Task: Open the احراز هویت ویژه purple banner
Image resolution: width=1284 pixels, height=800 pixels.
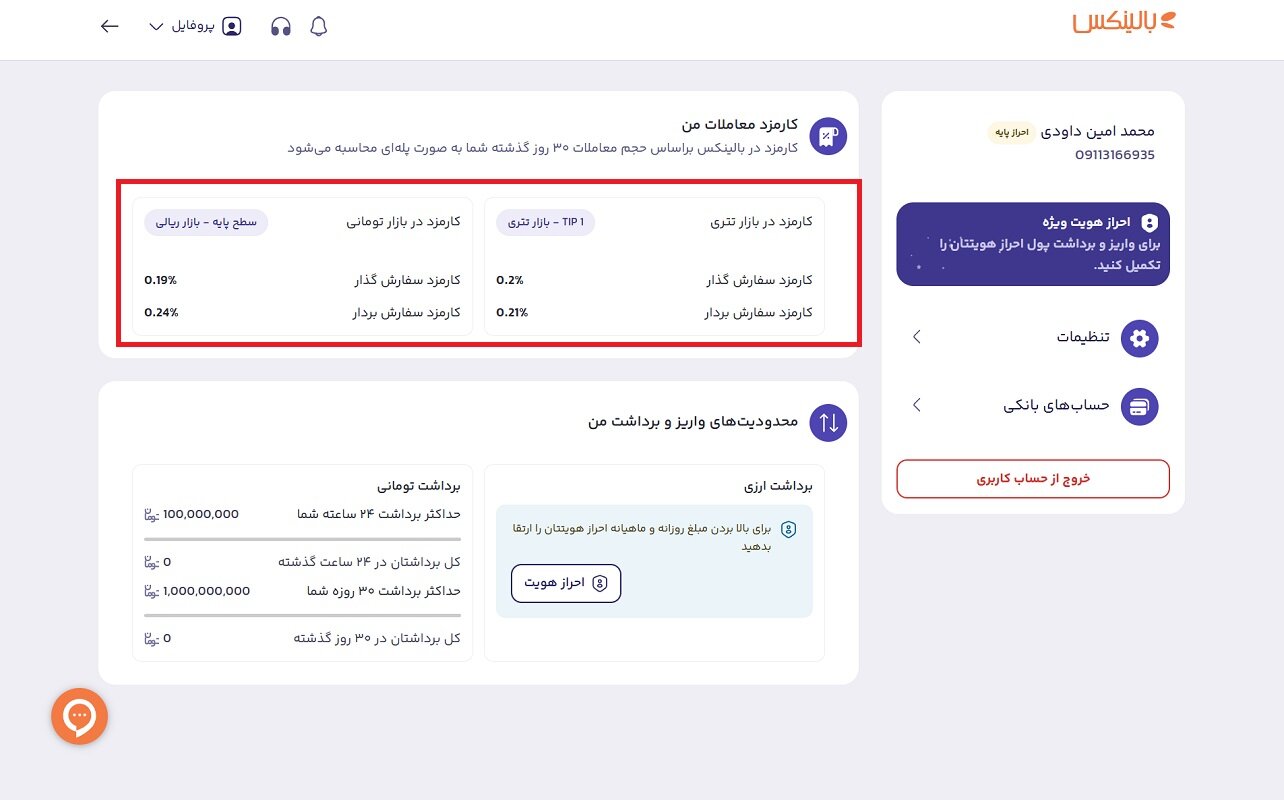Action: pos(1033,243)
